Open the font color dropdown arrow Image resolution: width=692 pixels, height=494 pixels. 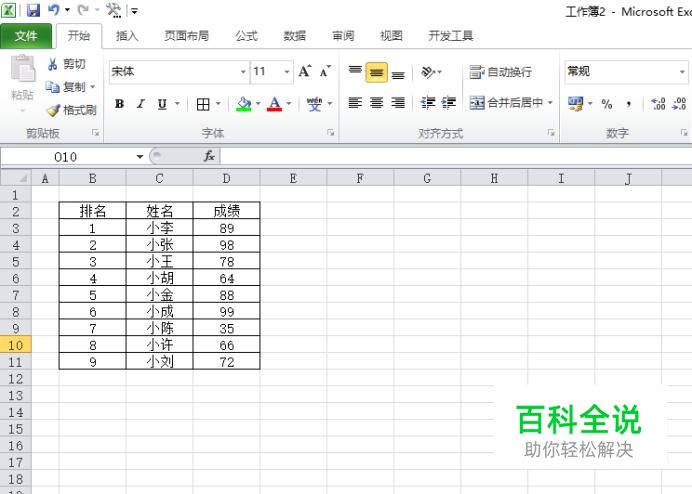coord(289,104)
